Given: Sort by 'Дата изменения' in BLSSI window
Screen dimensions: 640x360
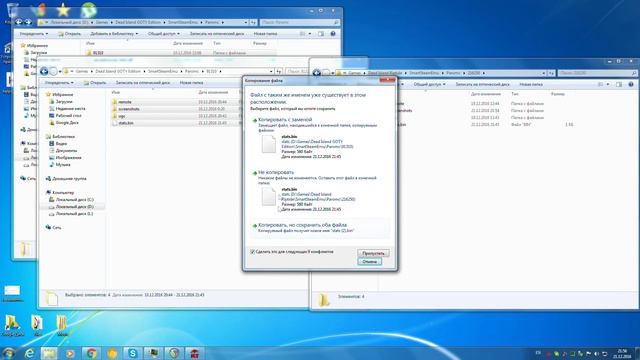Looking at the screenshot, I should tap(213, 93).
